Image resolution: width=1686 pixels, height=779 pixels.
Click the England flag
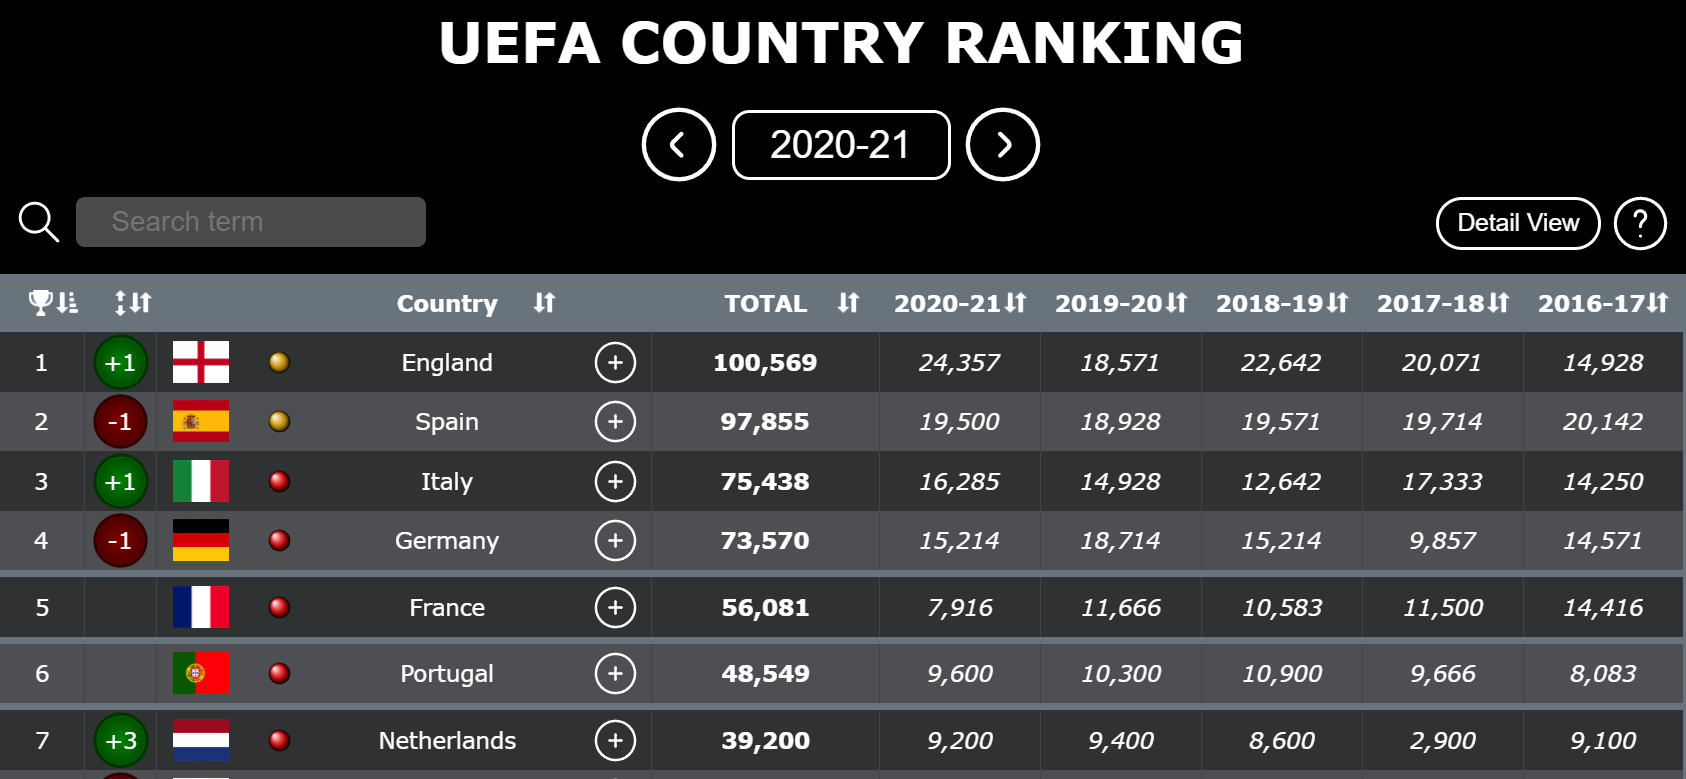201,362
